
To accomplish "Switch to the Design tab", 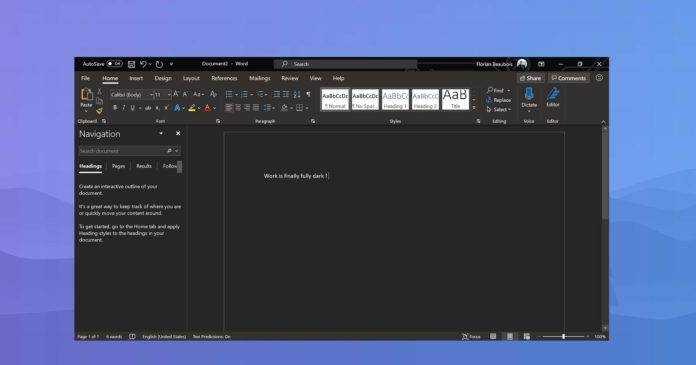I will click(x=163, y=78).
